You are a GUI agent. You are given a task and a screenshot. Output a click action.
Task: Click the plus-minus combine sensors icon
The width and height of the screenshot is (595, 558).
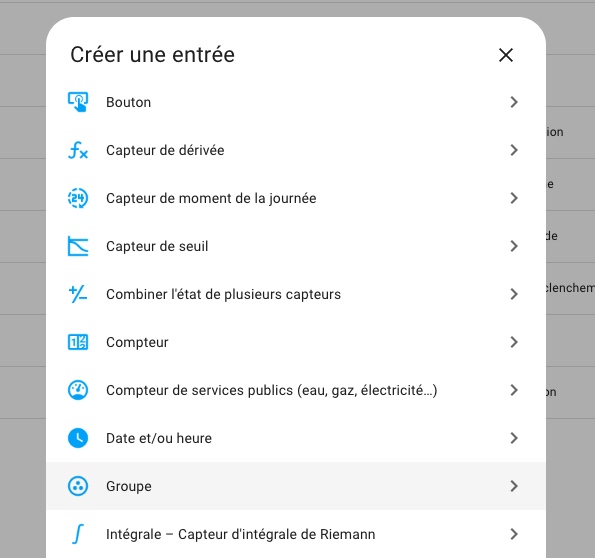pos(78,294)
